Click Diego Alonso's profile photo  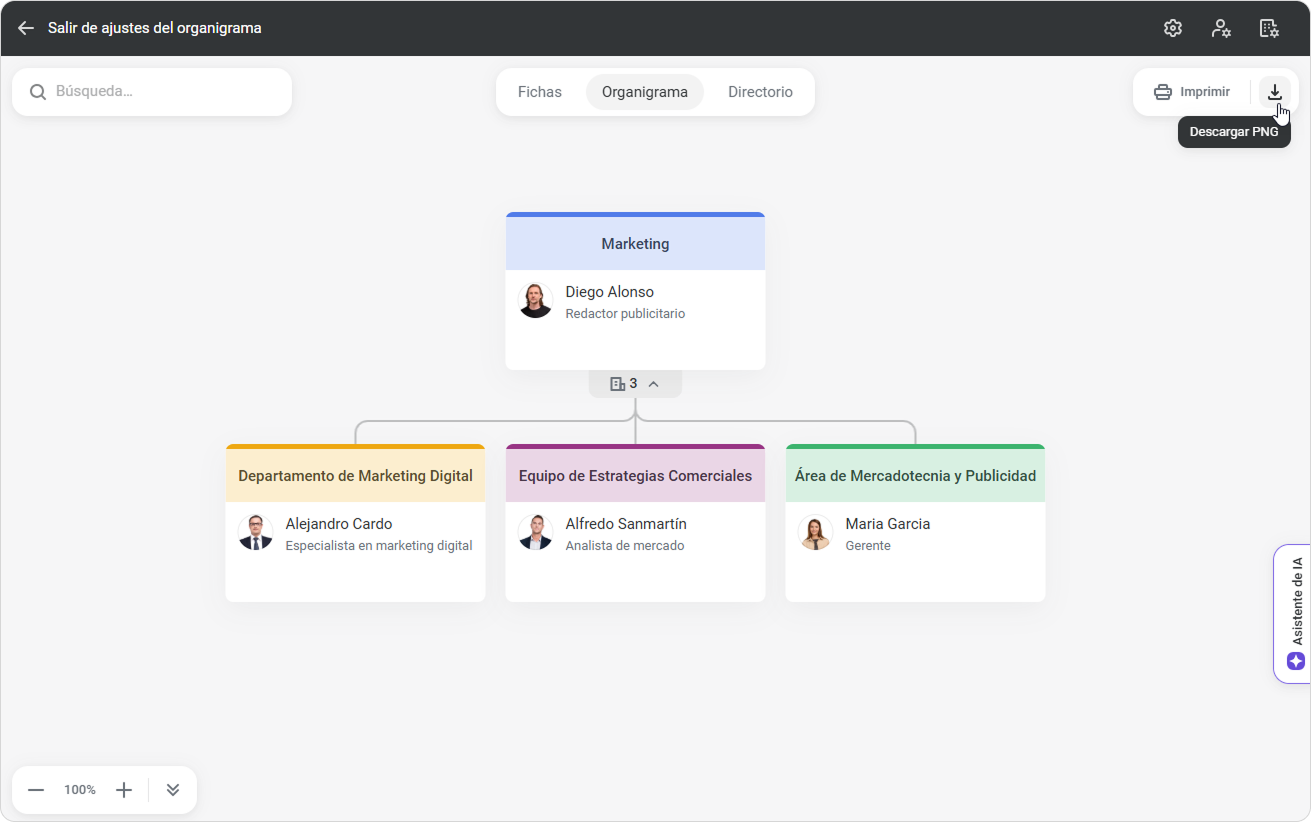pyautogui.click(x=536, y=301)
